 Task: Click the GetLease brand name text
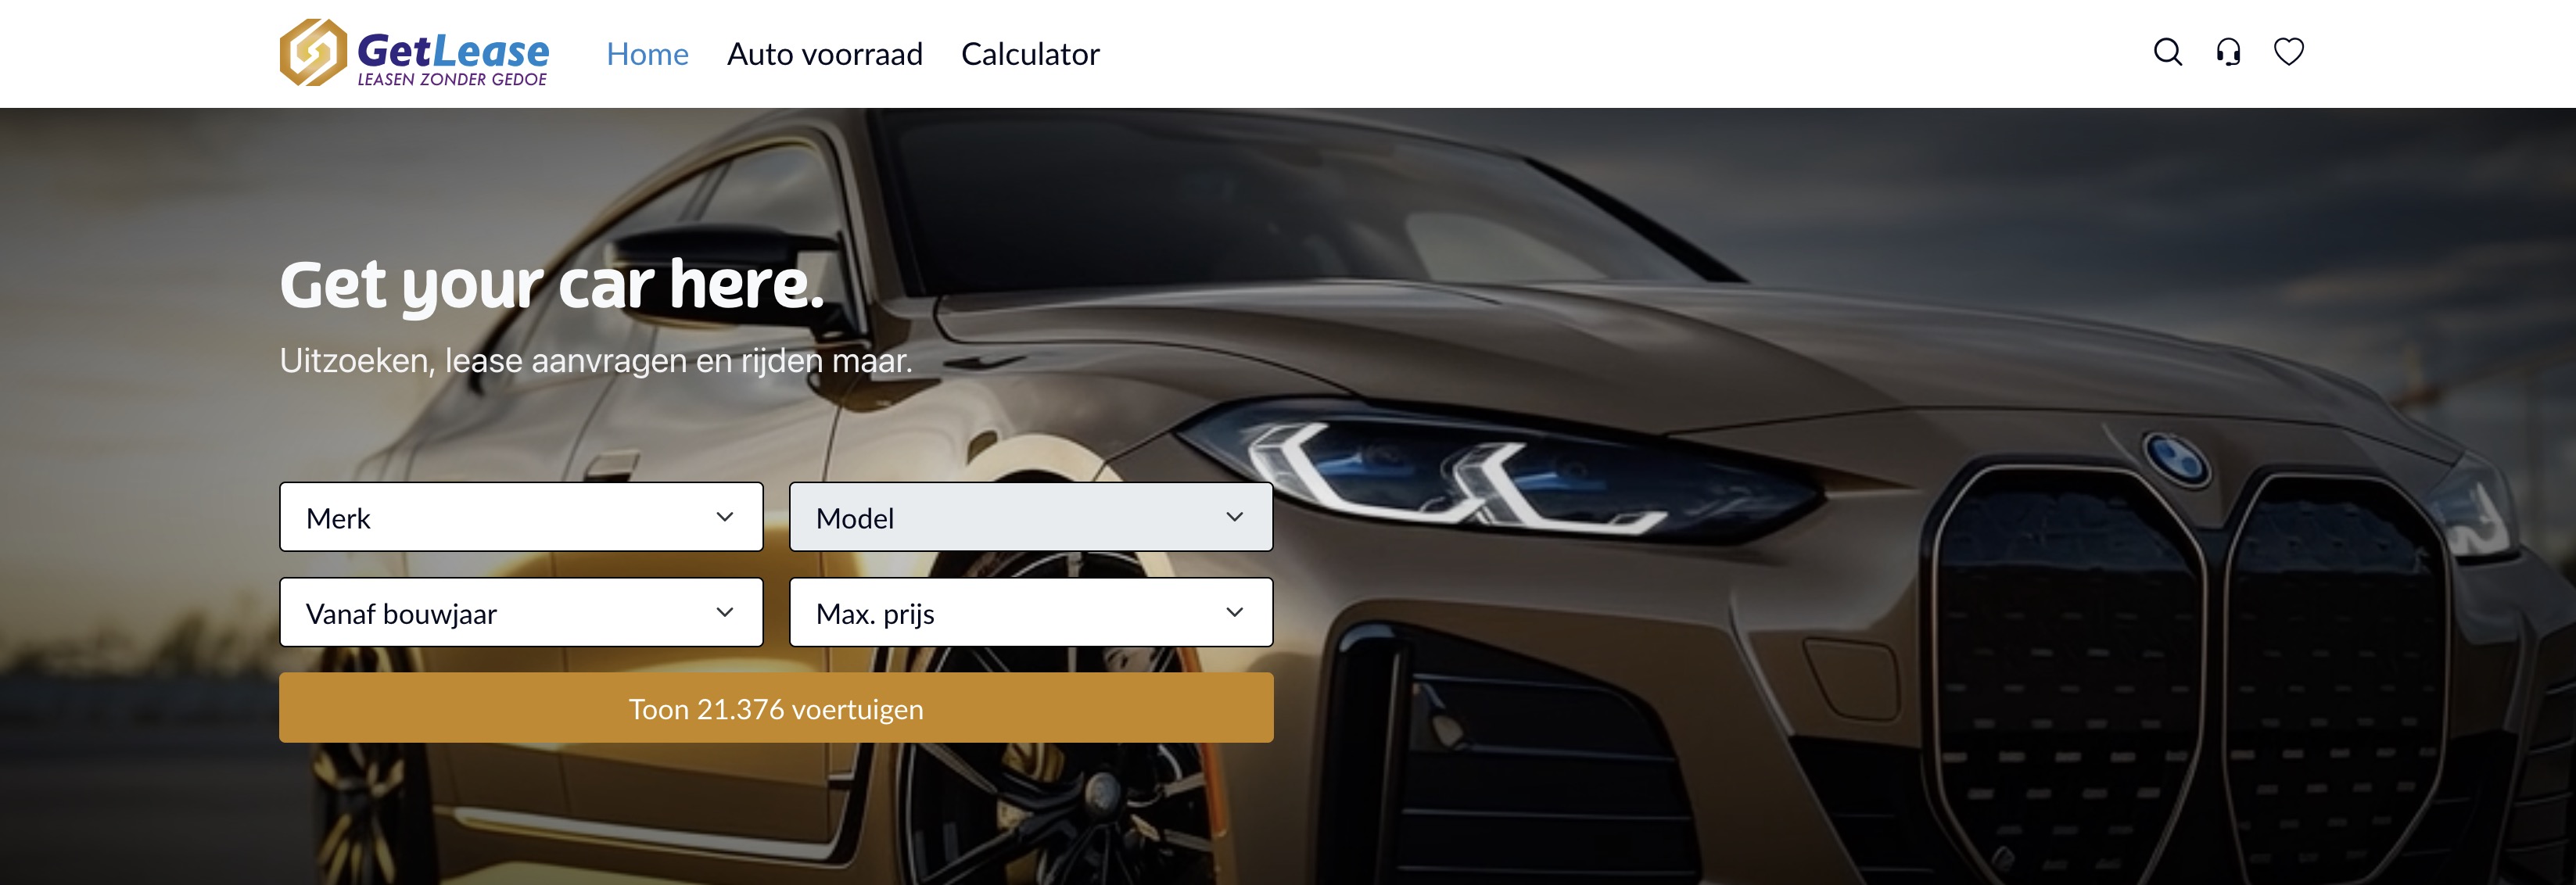pos(453,49)
